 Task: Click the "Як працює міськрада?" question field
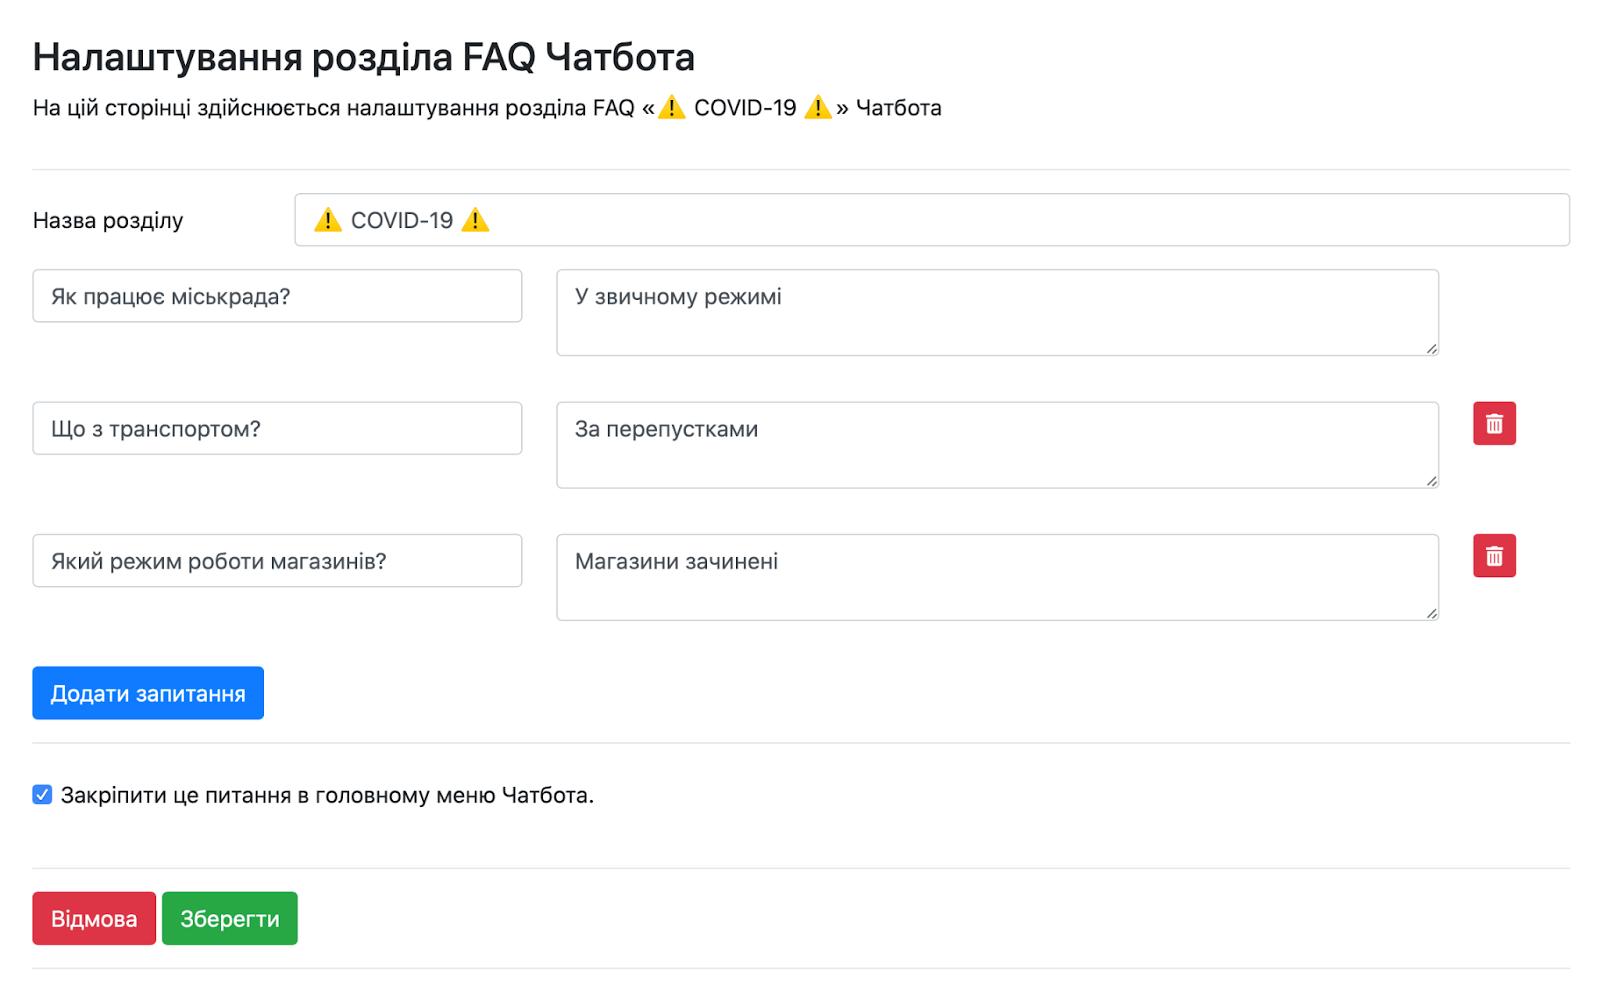coord(277,297)
